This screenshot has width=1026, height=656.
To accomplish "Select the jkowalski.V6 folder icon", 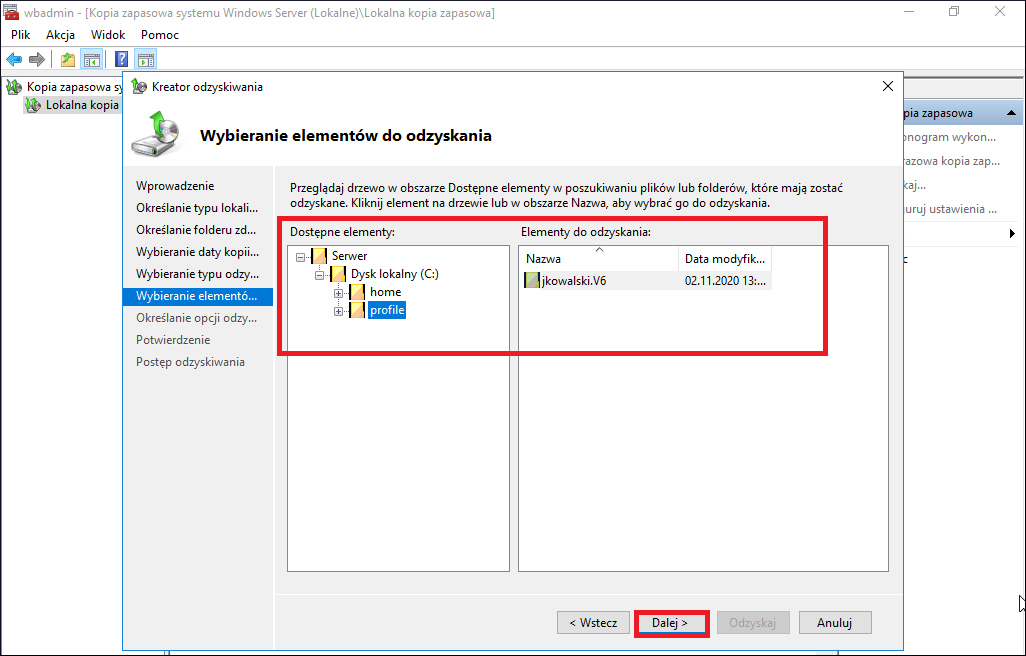I will [532, 281].
